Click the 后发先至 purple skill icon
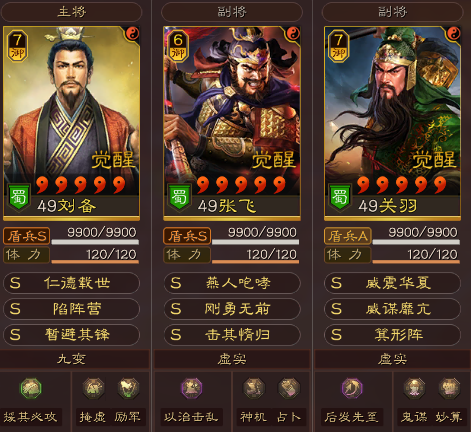 pyautogui.click(x=352, y=388)
